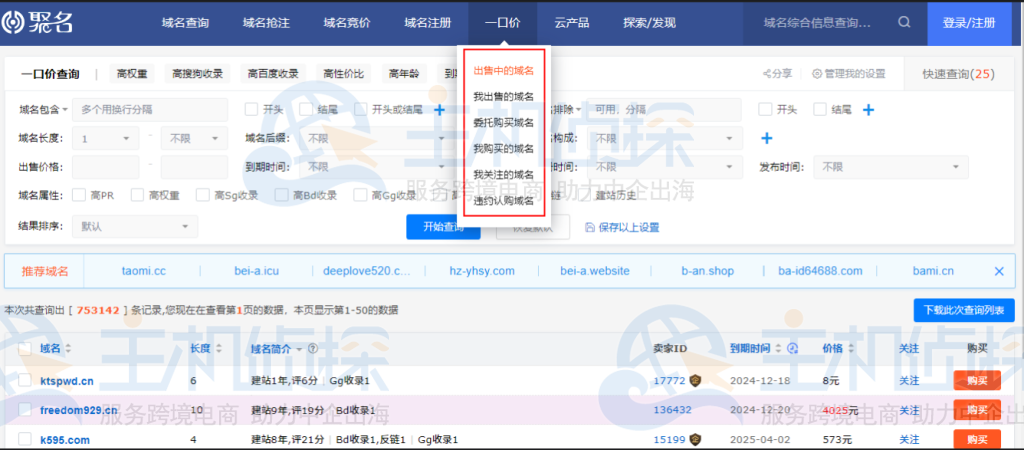Click 购买 button for ktspwd.cn

point(977,381)
